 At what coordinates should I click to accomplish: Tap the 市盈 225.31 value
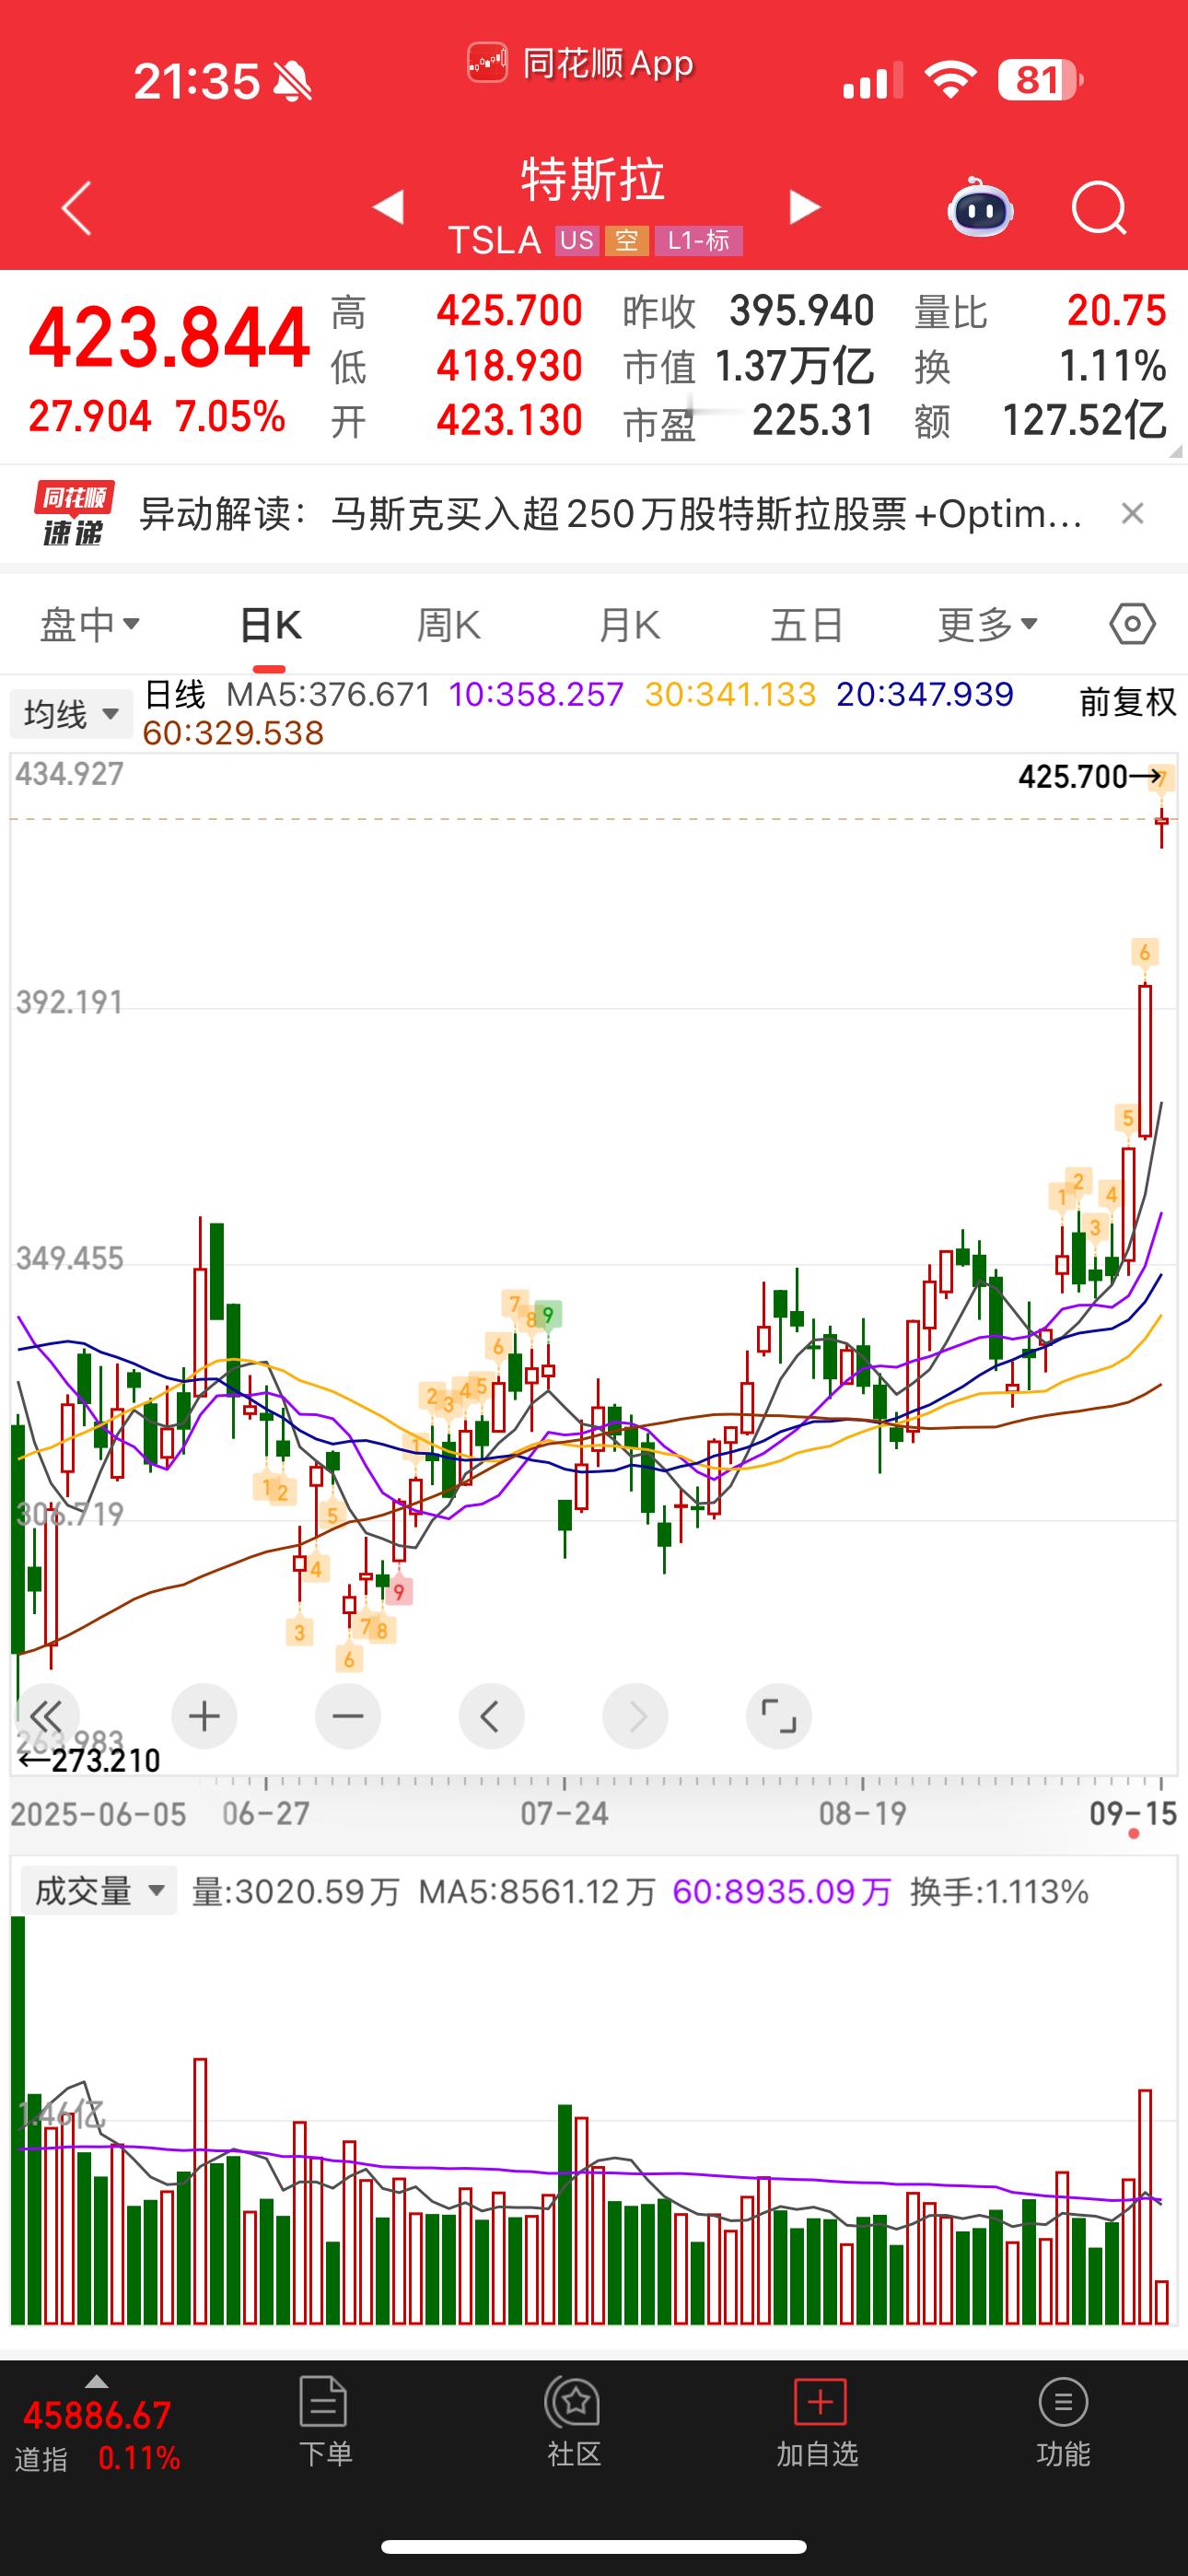tap(813, 421)
